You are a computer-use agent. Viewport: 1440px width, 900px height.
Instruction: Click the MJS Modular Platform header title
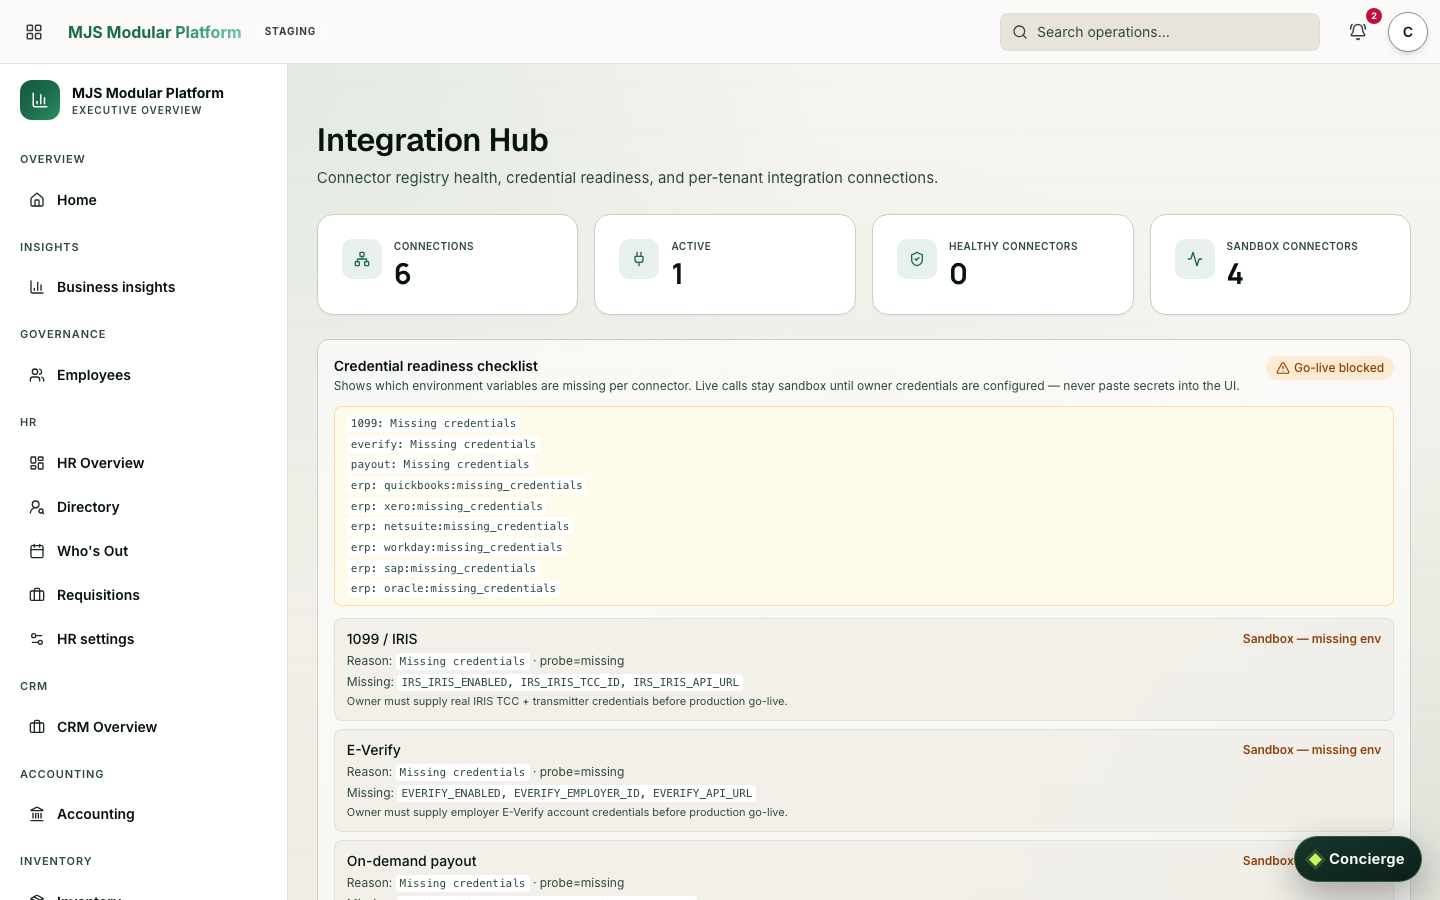(x=155, y=32)
